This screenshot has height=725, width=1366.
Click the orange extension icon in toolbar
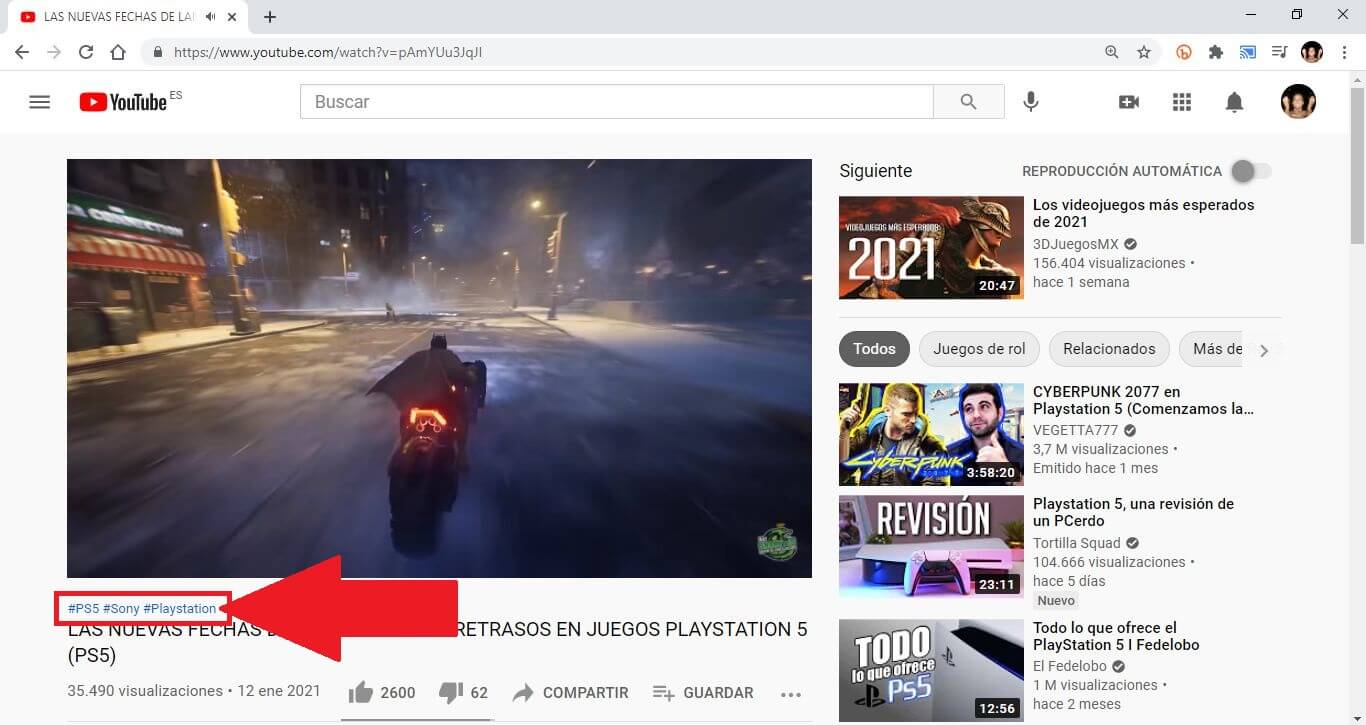(1184, 52)
